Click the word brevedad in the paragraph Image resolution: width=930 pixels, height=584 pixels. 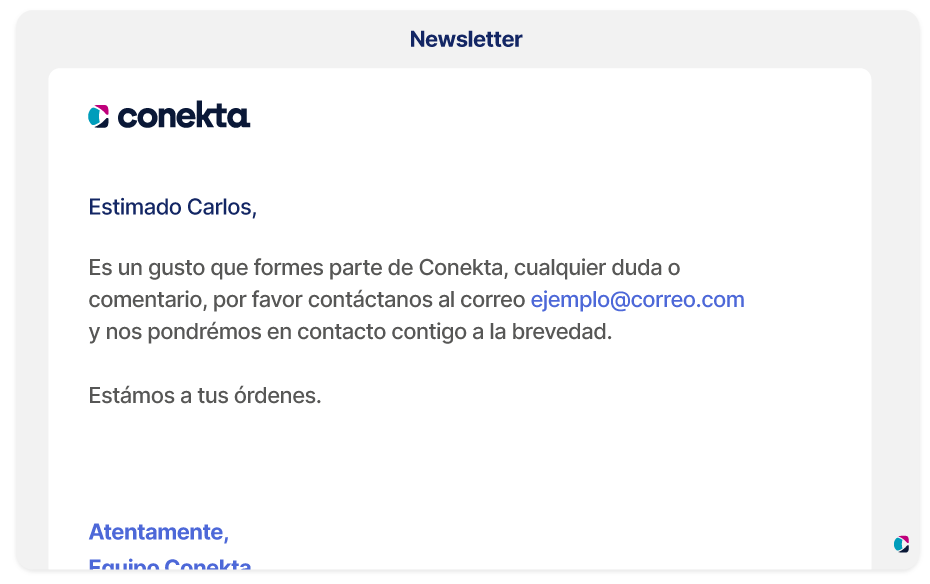[561, 331]
